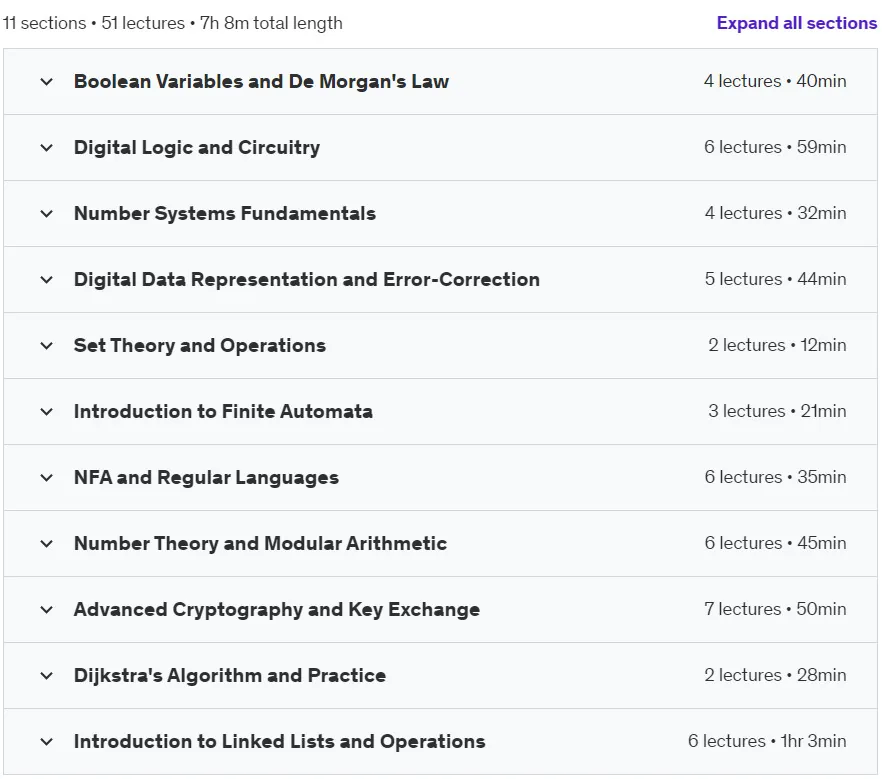Click the 6 lectures 1hr 3min label
The image size is (882, 779).
point(767,741)
